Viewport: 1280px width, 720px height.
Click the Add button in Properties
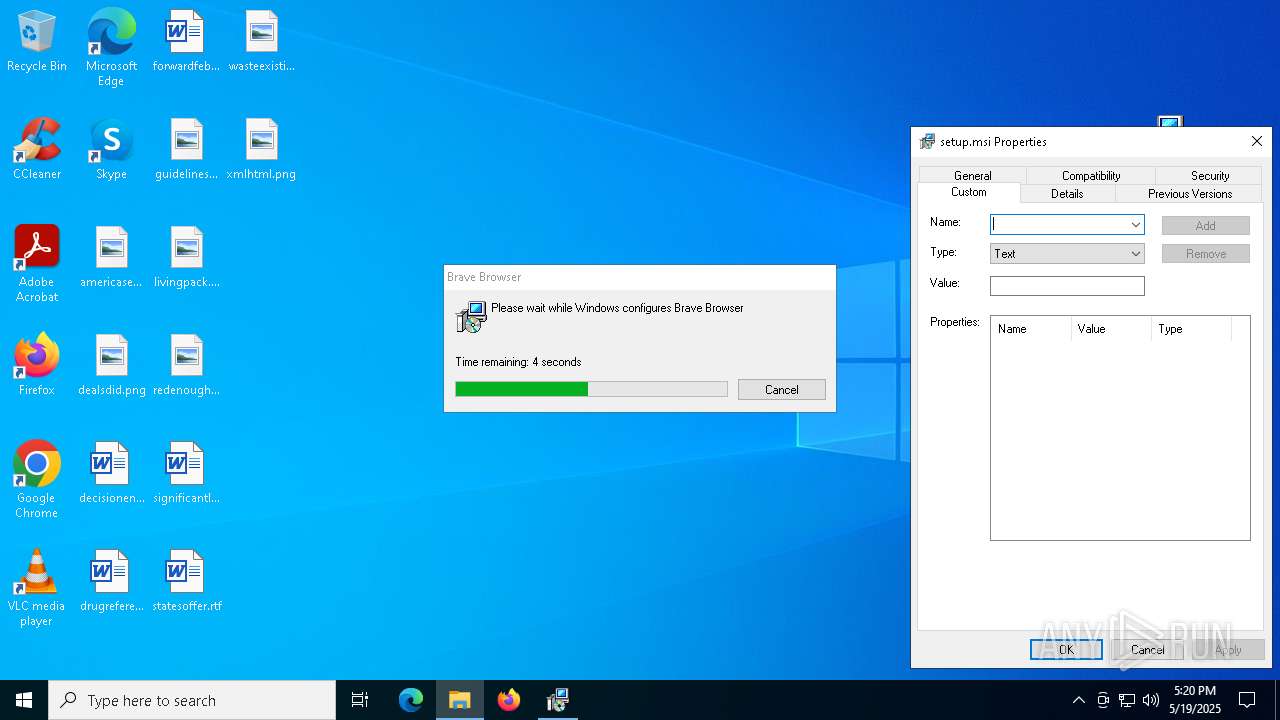coord(1206,226)
